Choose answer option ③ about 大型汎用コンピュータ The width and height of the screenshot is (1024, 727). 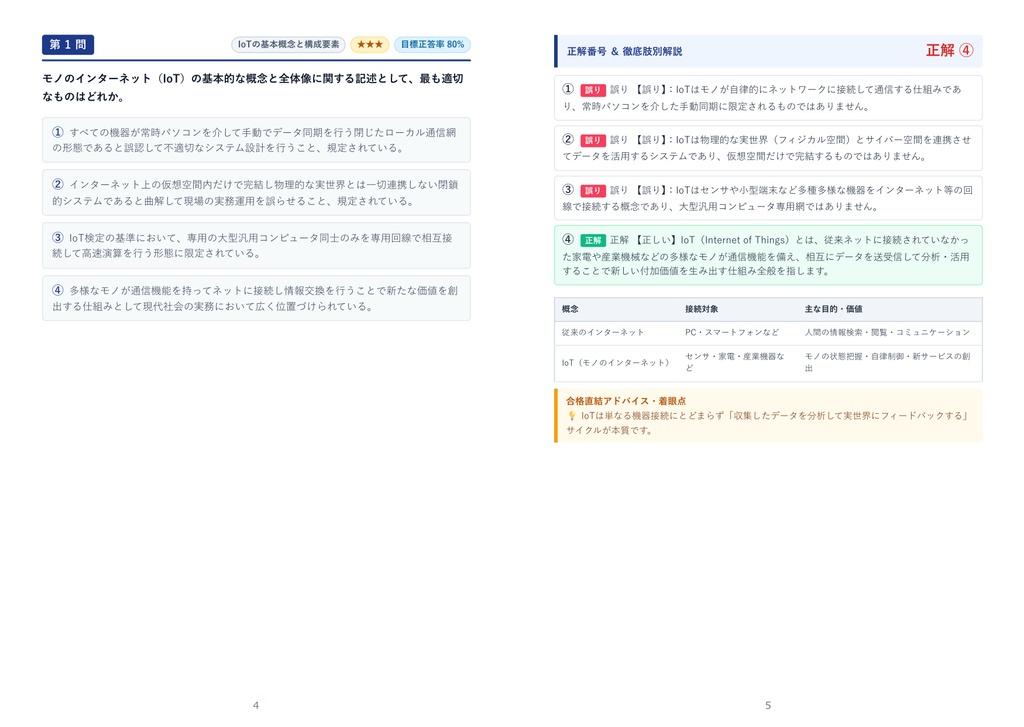[256, 246]
